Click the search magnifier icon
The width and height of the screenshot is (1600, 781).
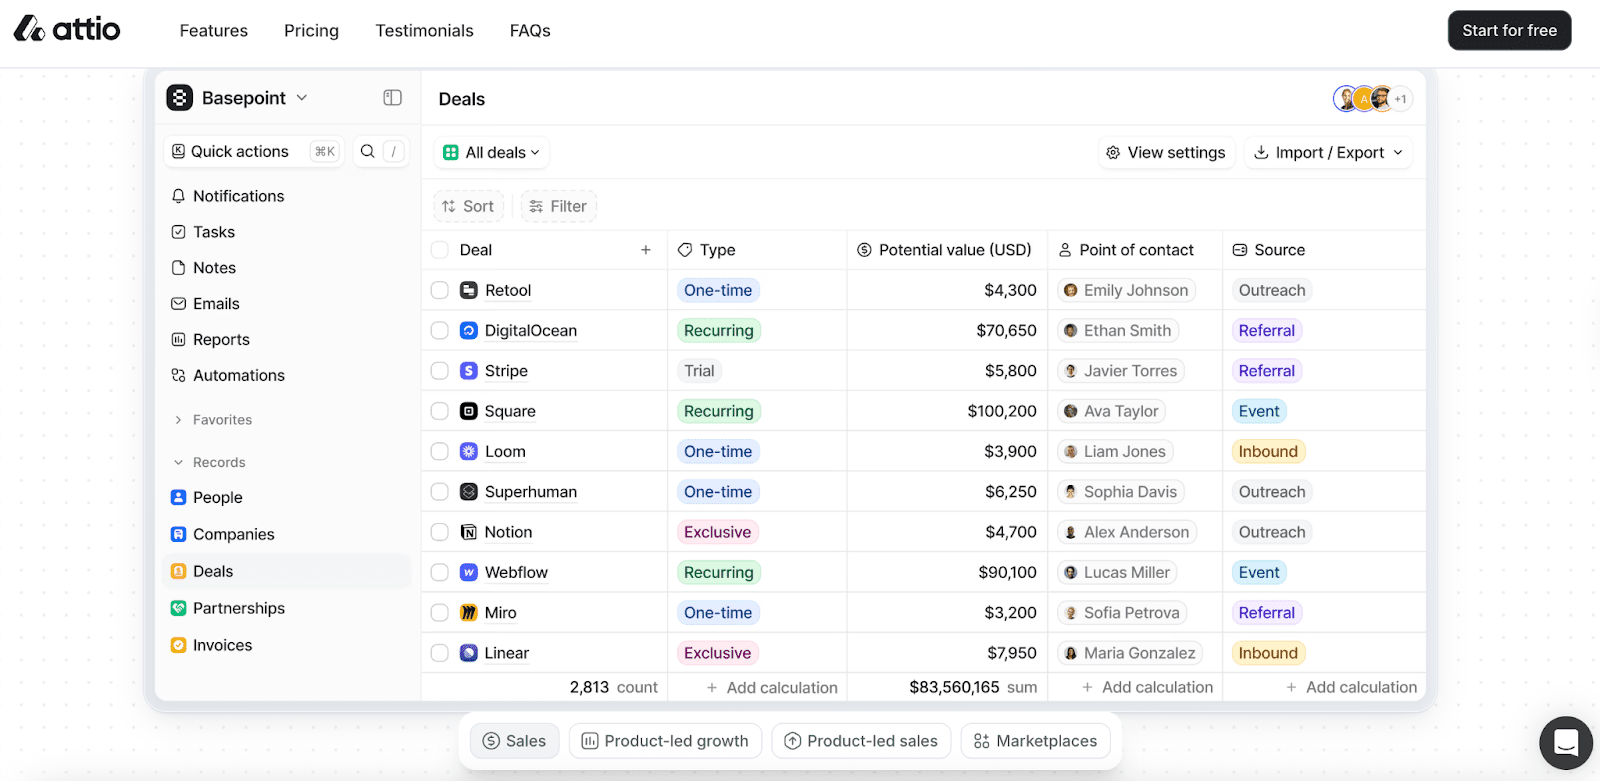tap(368, 151)
